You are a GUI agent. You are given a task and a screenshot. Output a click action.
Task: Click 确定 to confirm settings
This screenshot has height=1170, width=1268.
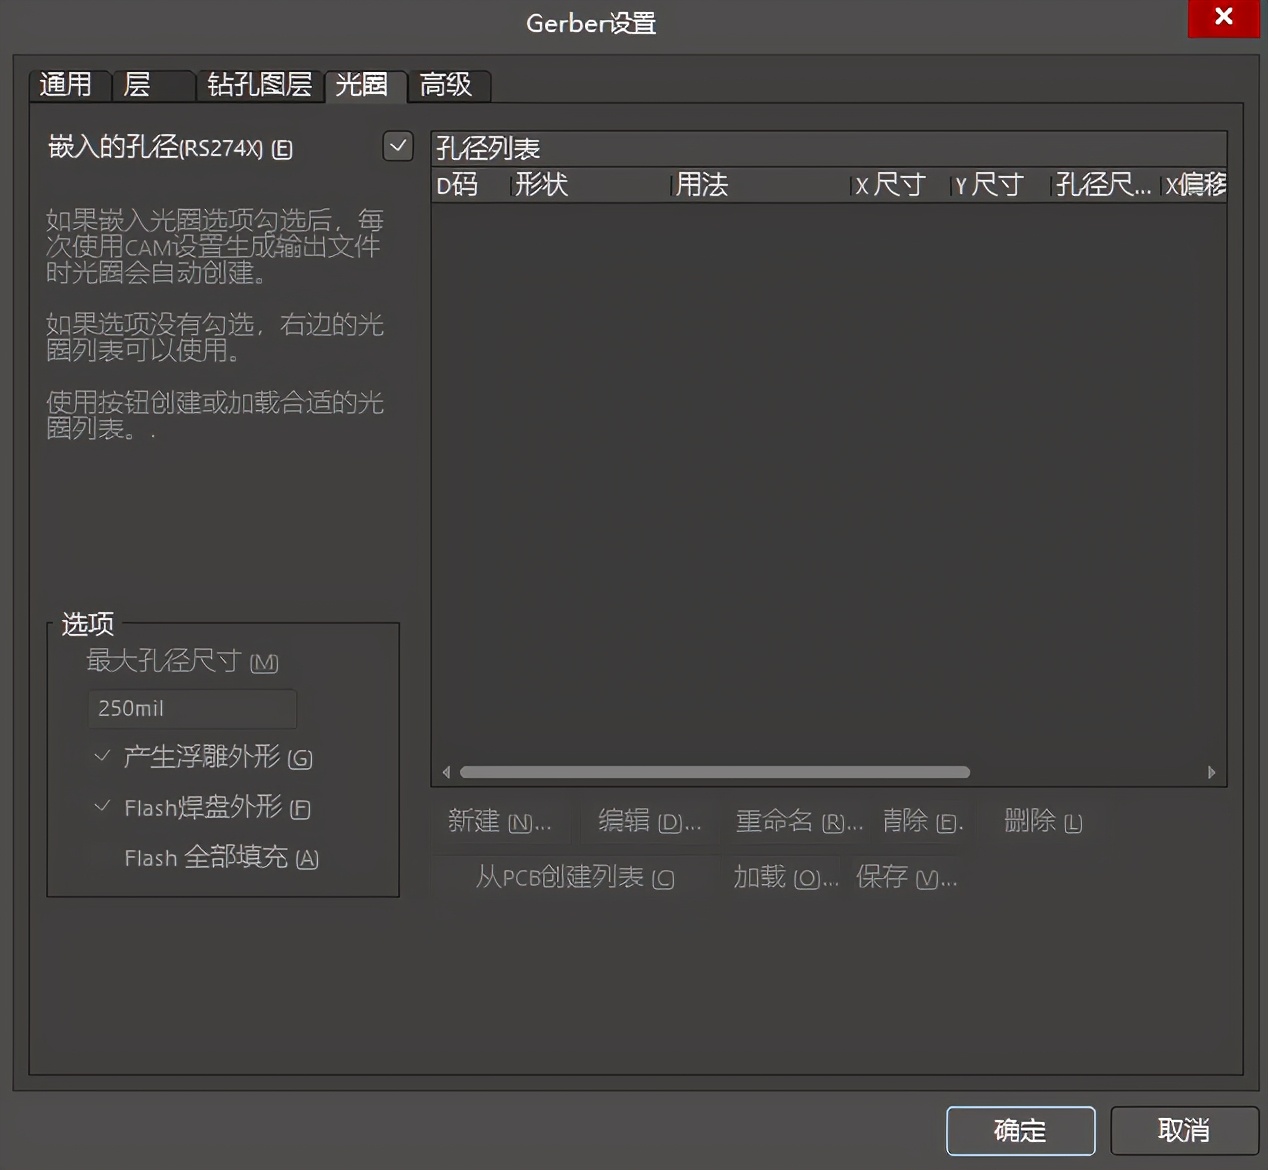pos(1020,1130)
